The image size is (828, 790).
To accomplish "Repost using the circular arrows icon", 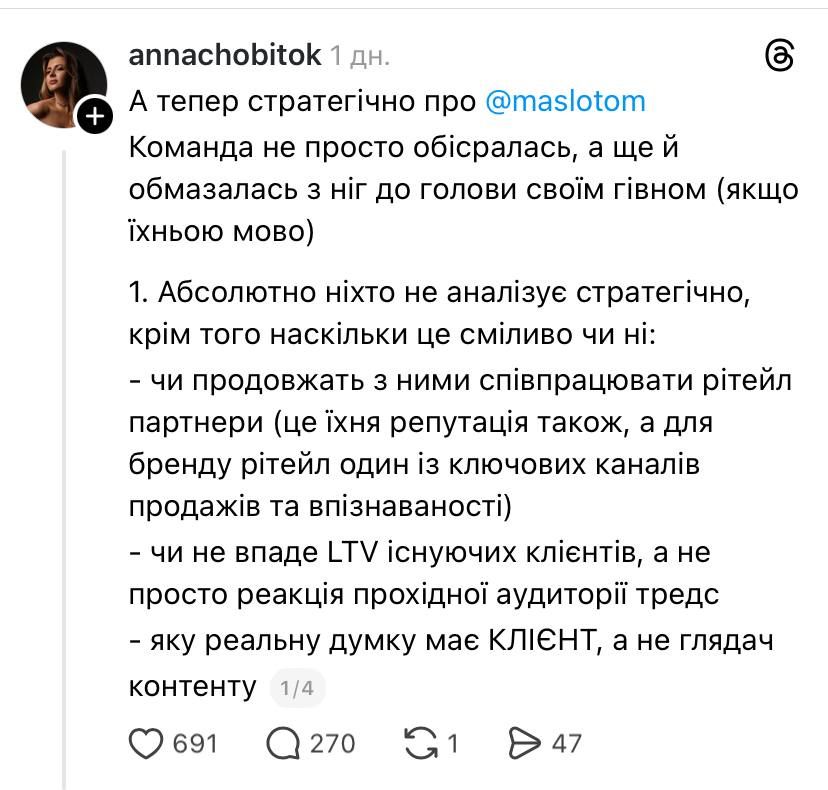I will click(x=421, y=743).
